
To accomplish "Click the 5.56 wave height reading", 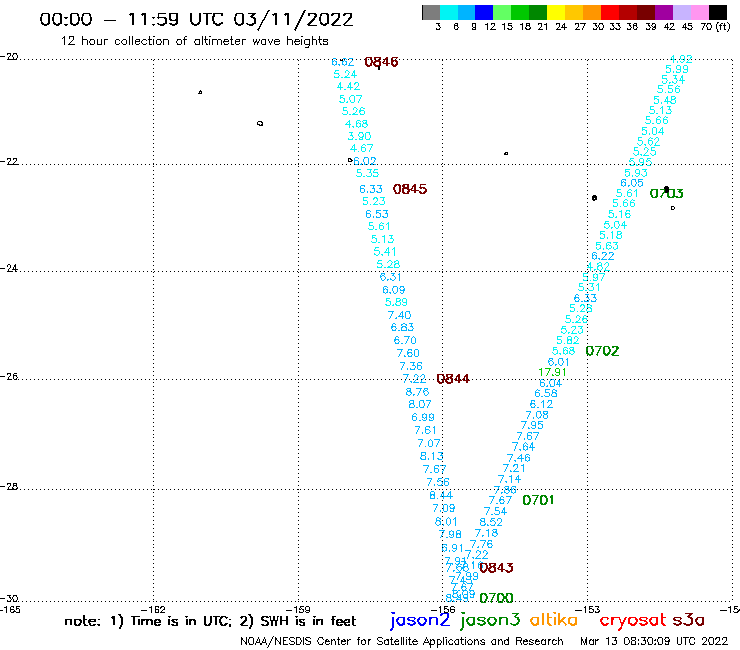I will pyautogui.click(x=669, y=89).
